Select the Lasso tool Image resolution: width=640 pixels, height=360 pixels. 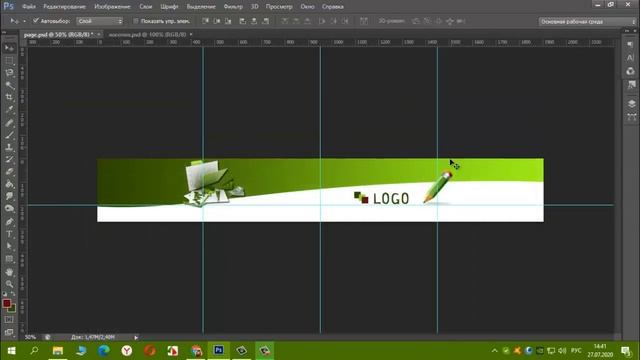tap(9, 73)
